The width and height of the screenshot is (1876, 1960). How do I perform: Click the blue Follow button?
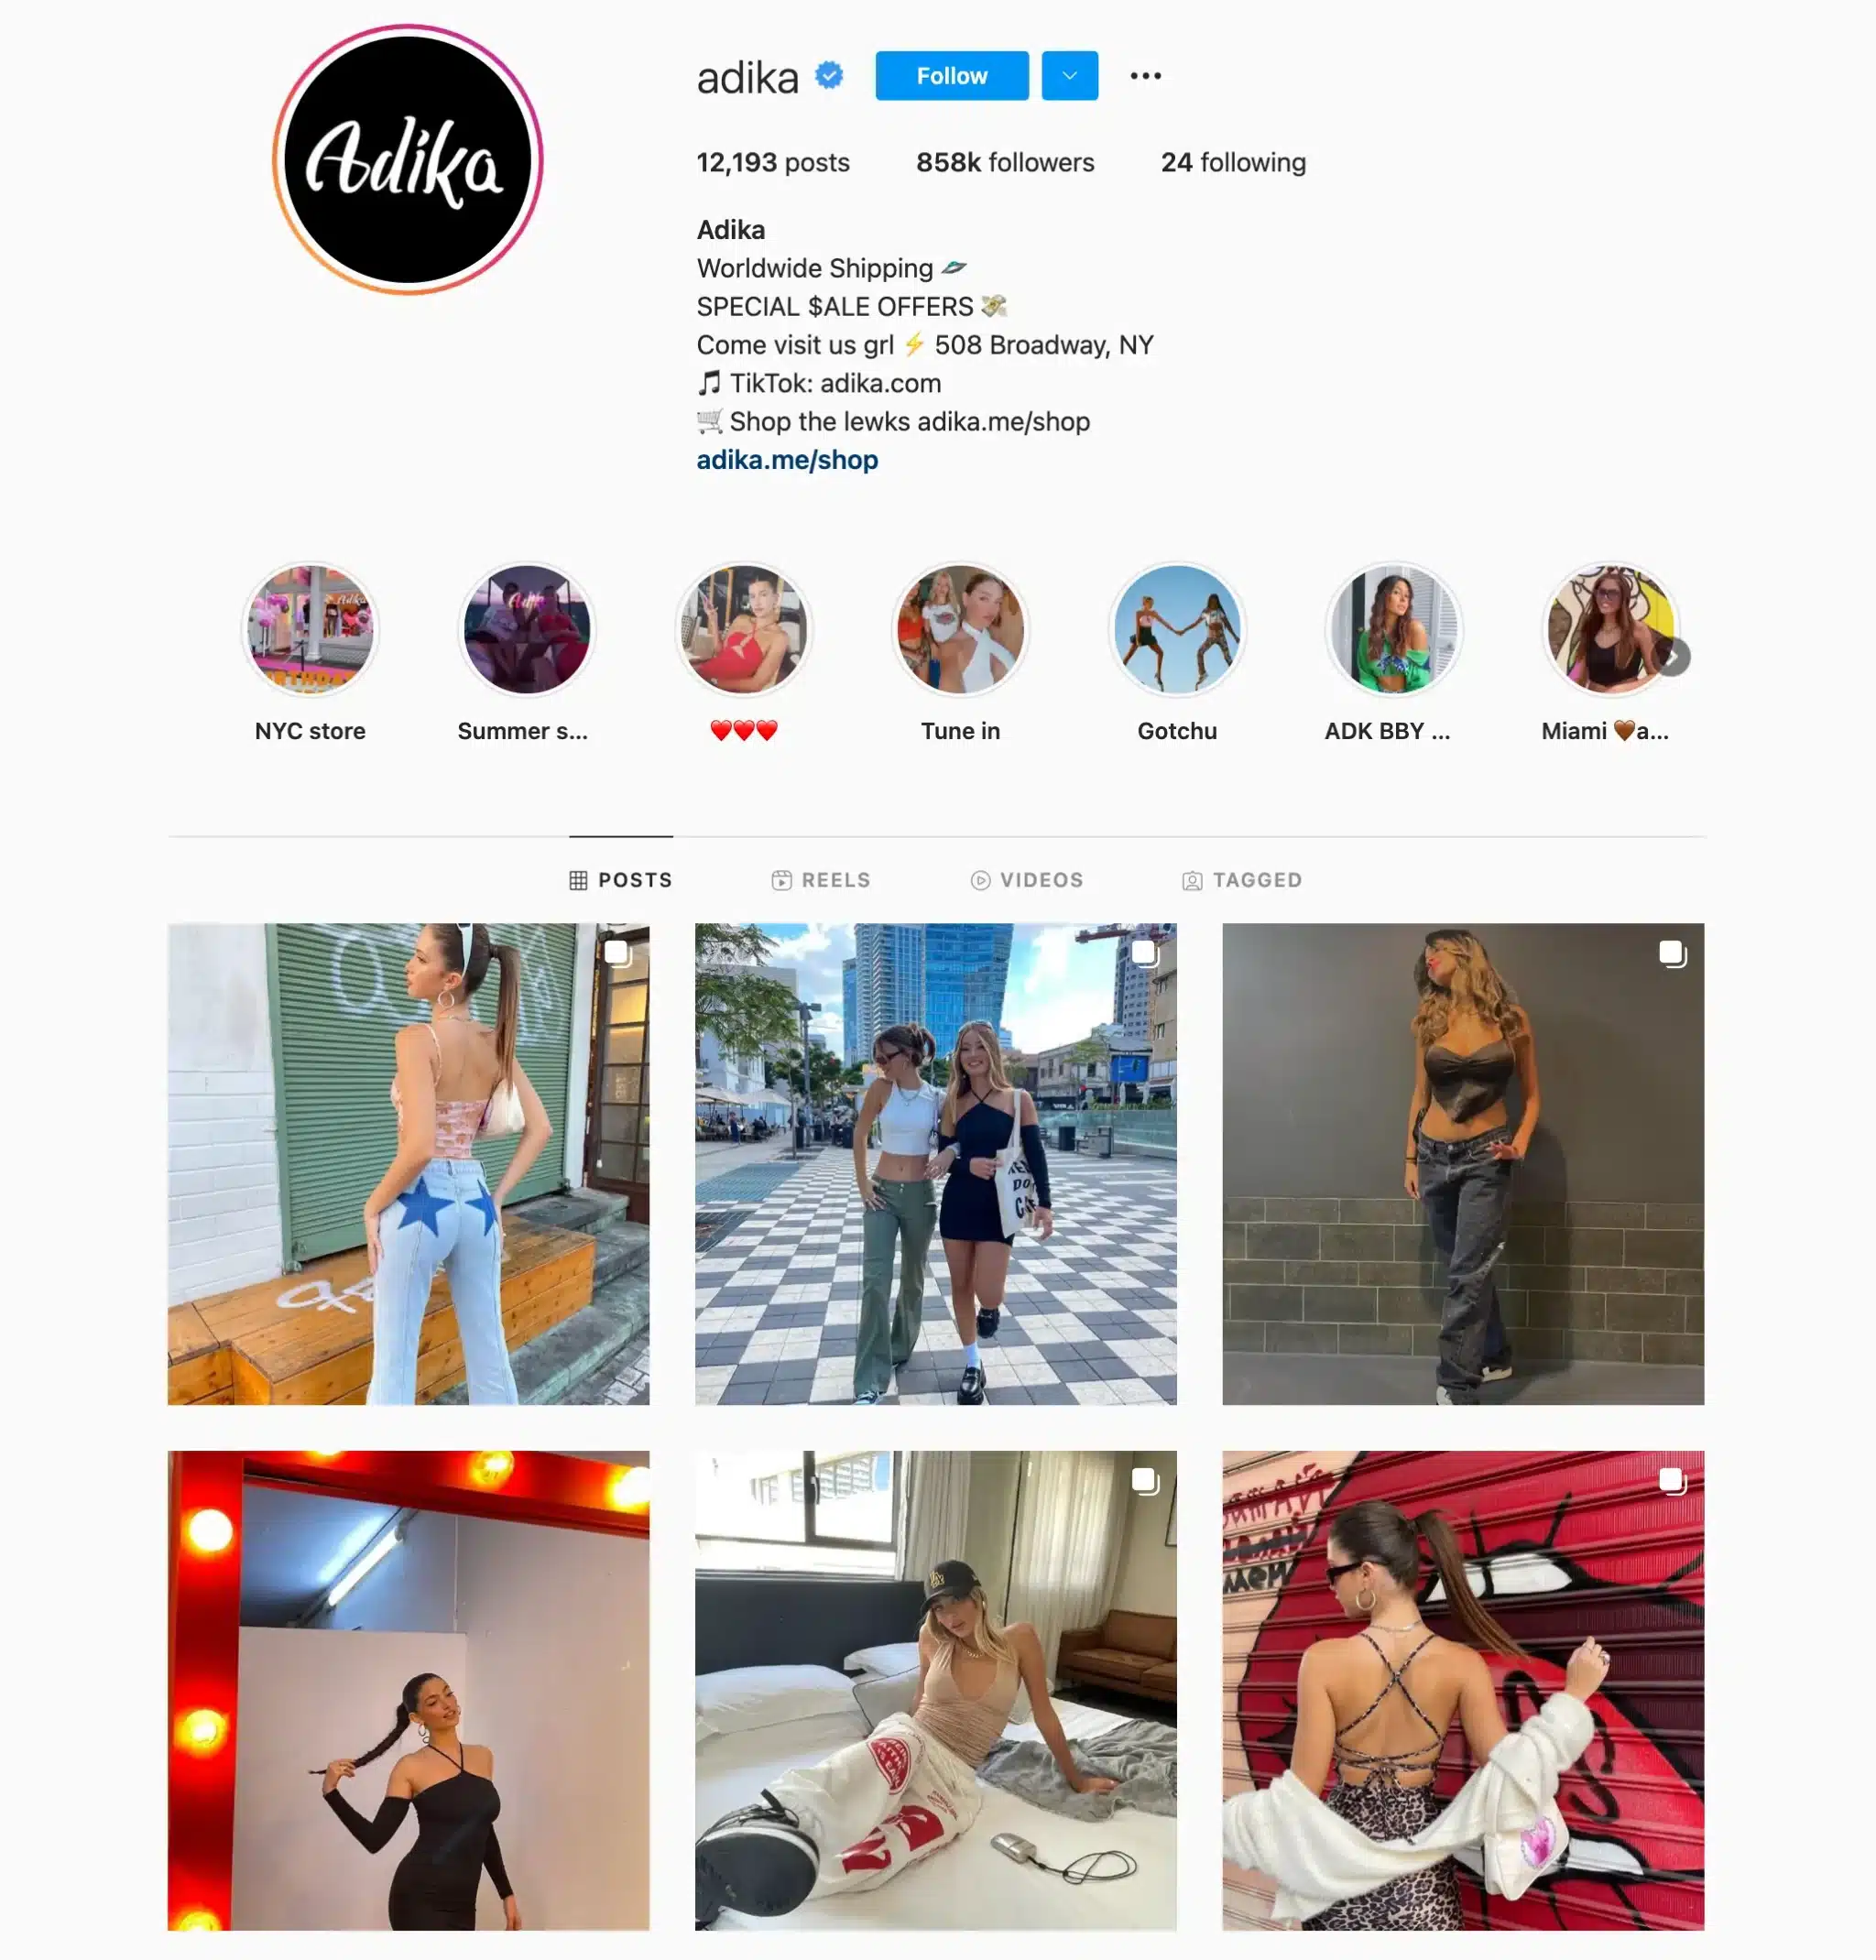[951, 76]
